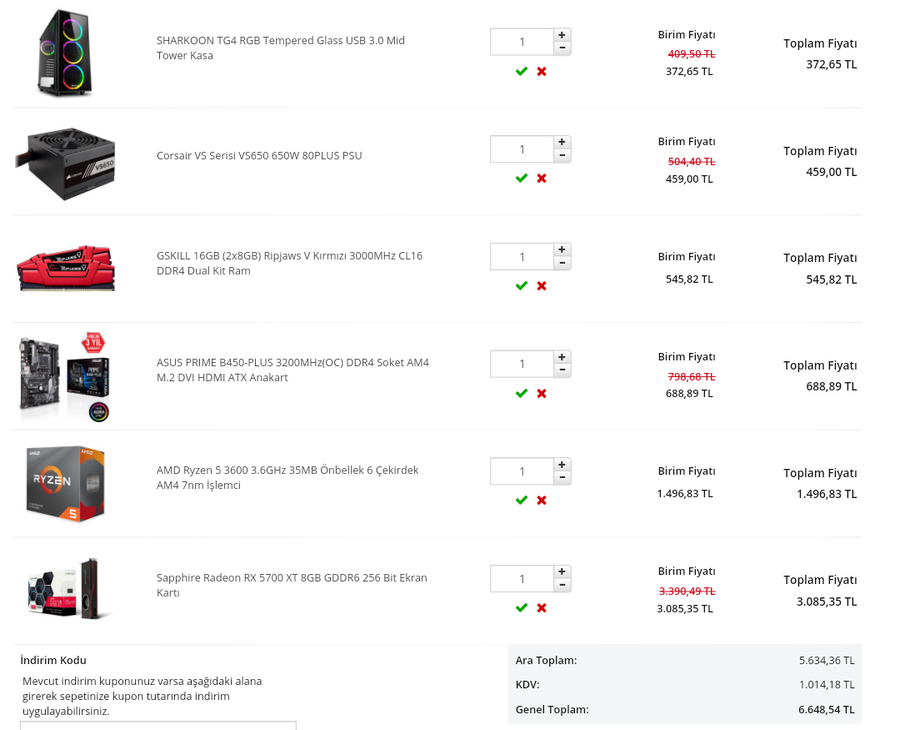Increase AMD Ryzen 5 3600 quantity

(562, 465)
